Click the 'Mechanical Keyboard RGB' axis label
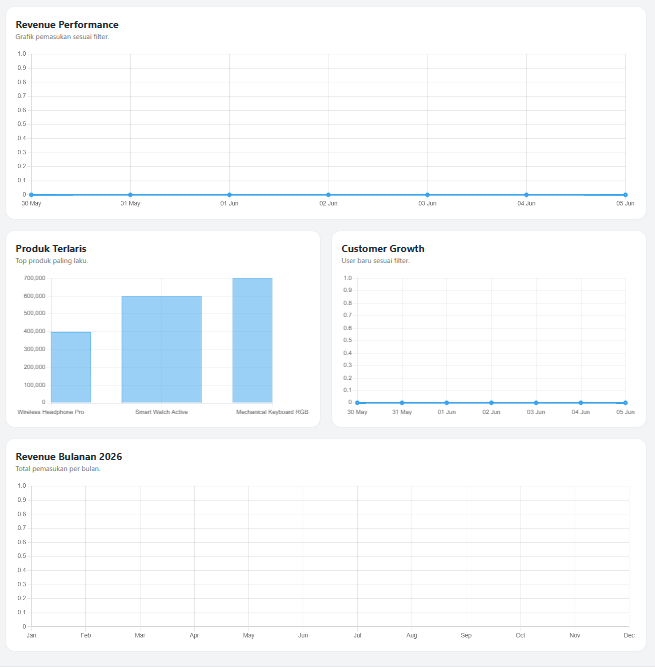Image resolution: width=655 pixels, height=667 pixels. click(272, 412)
